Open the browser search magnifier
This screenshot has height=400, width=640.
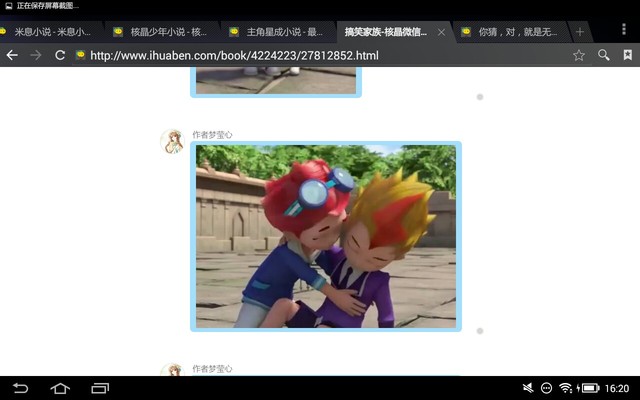[604, 55]
